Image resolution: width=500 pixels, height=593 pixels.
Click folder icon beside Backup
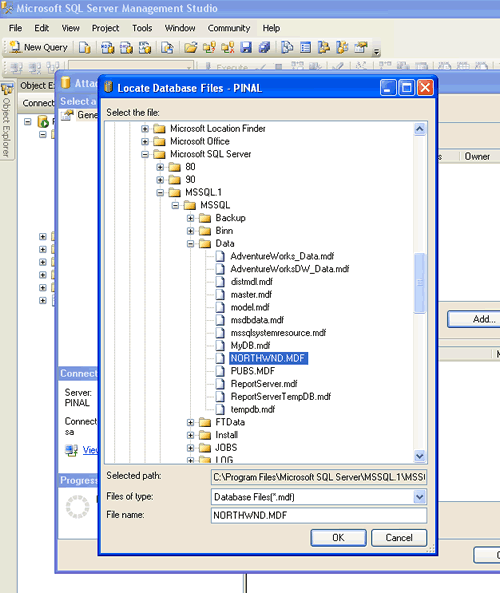(205, 218)
